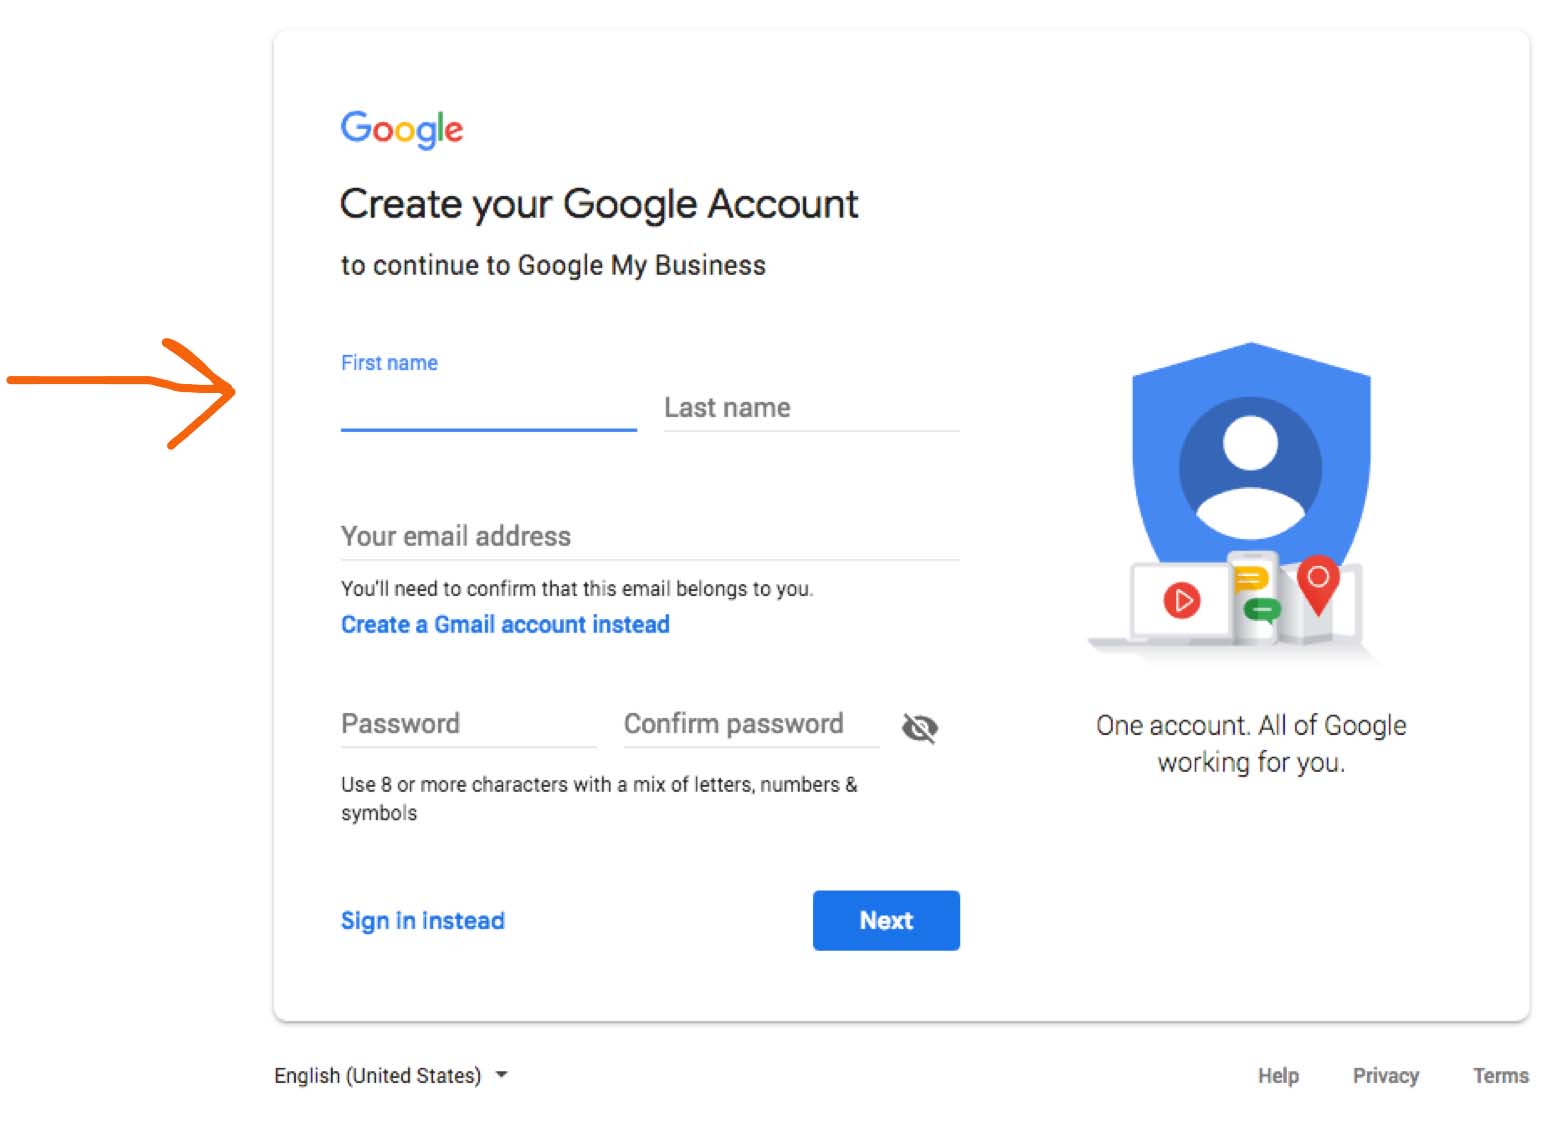Click the Last name field
The height and width of the screenshot is (1131, 1566).
tap(811, 408)
